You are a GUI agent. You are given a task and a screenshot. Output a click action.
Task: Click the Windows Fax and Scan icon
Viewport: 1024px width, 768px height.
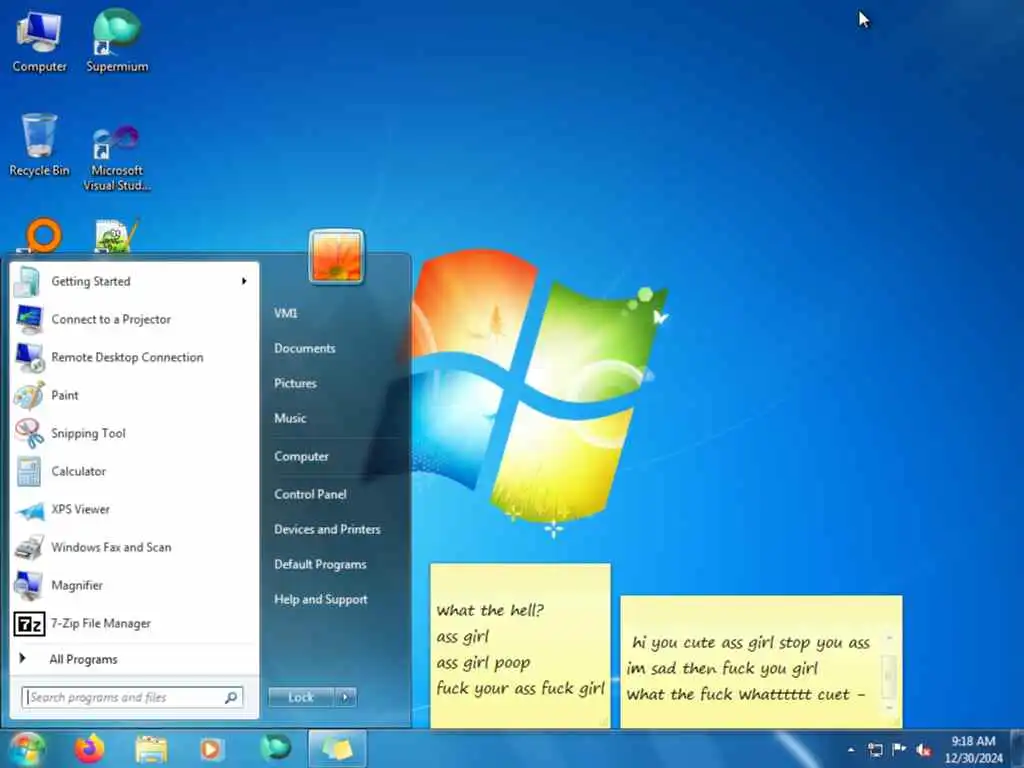pyautogui.click(x=29, y=547)
